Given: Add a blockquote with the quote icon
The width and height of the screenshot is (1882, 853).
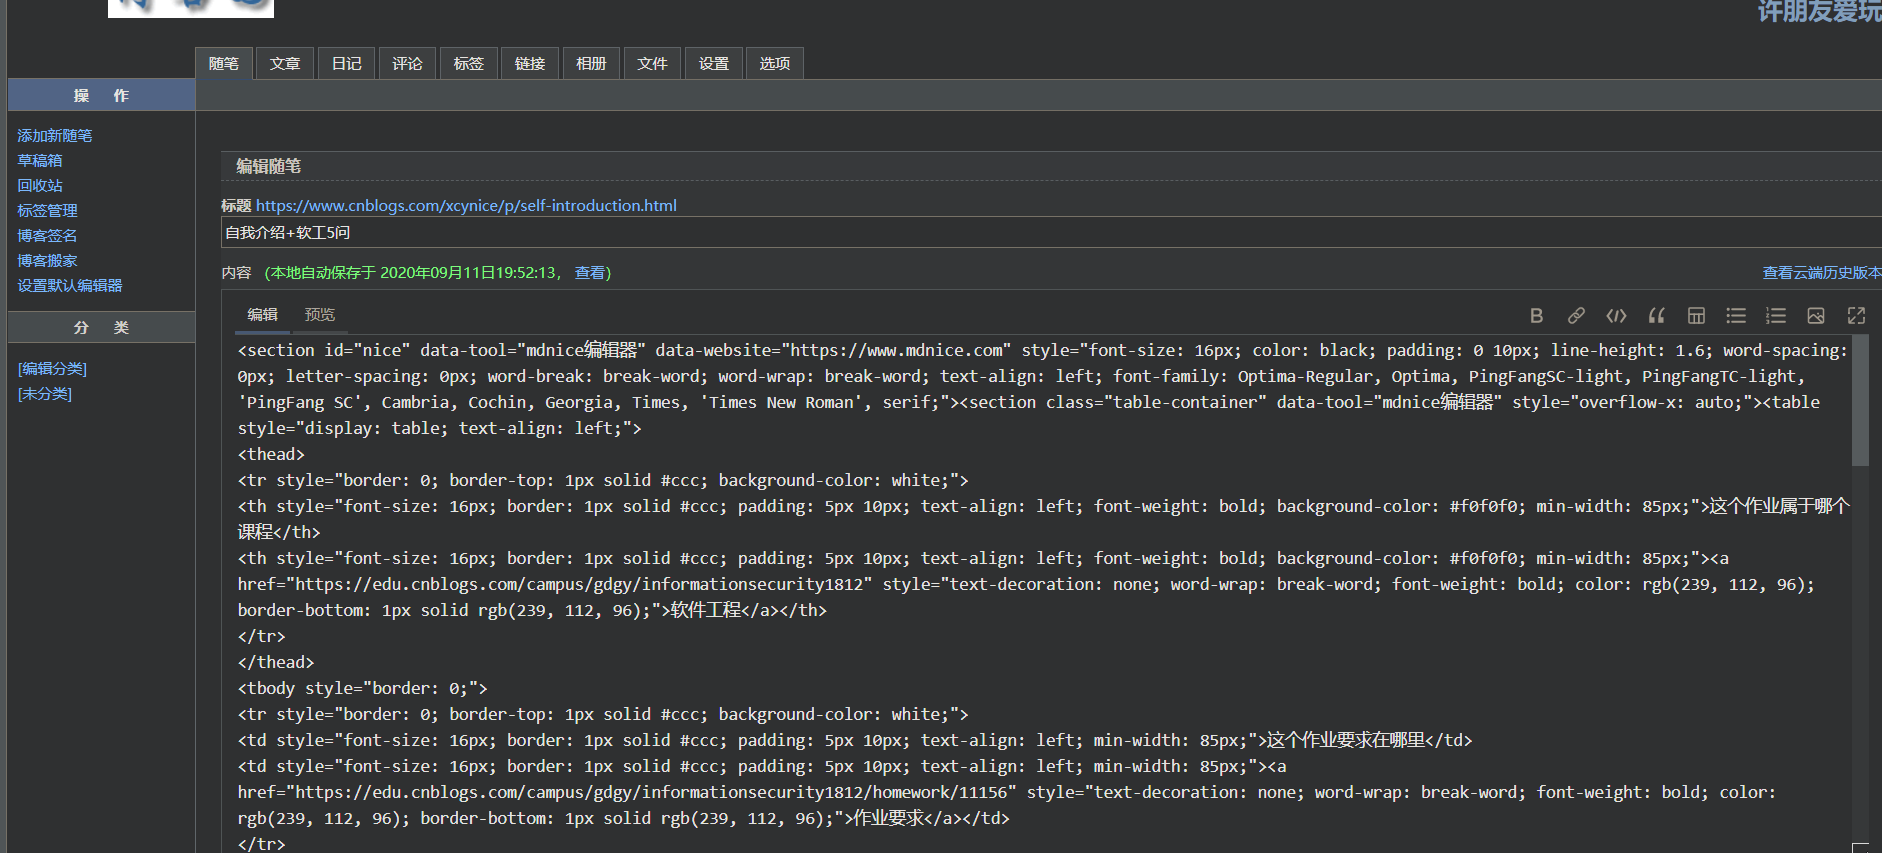Looking at the screenshot, I should (1656, 316).
